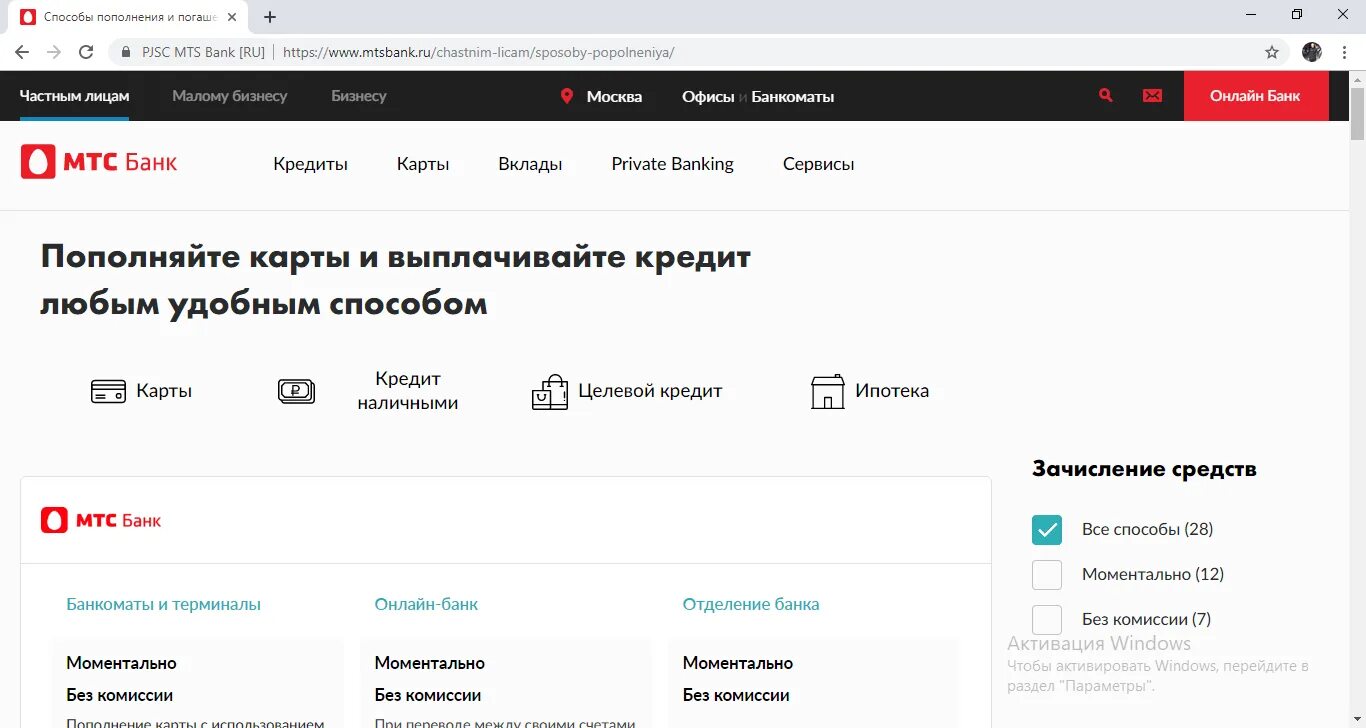Open Отделение банка section heading
Viewport: 1366px width, 728px height.
[751, 604]
